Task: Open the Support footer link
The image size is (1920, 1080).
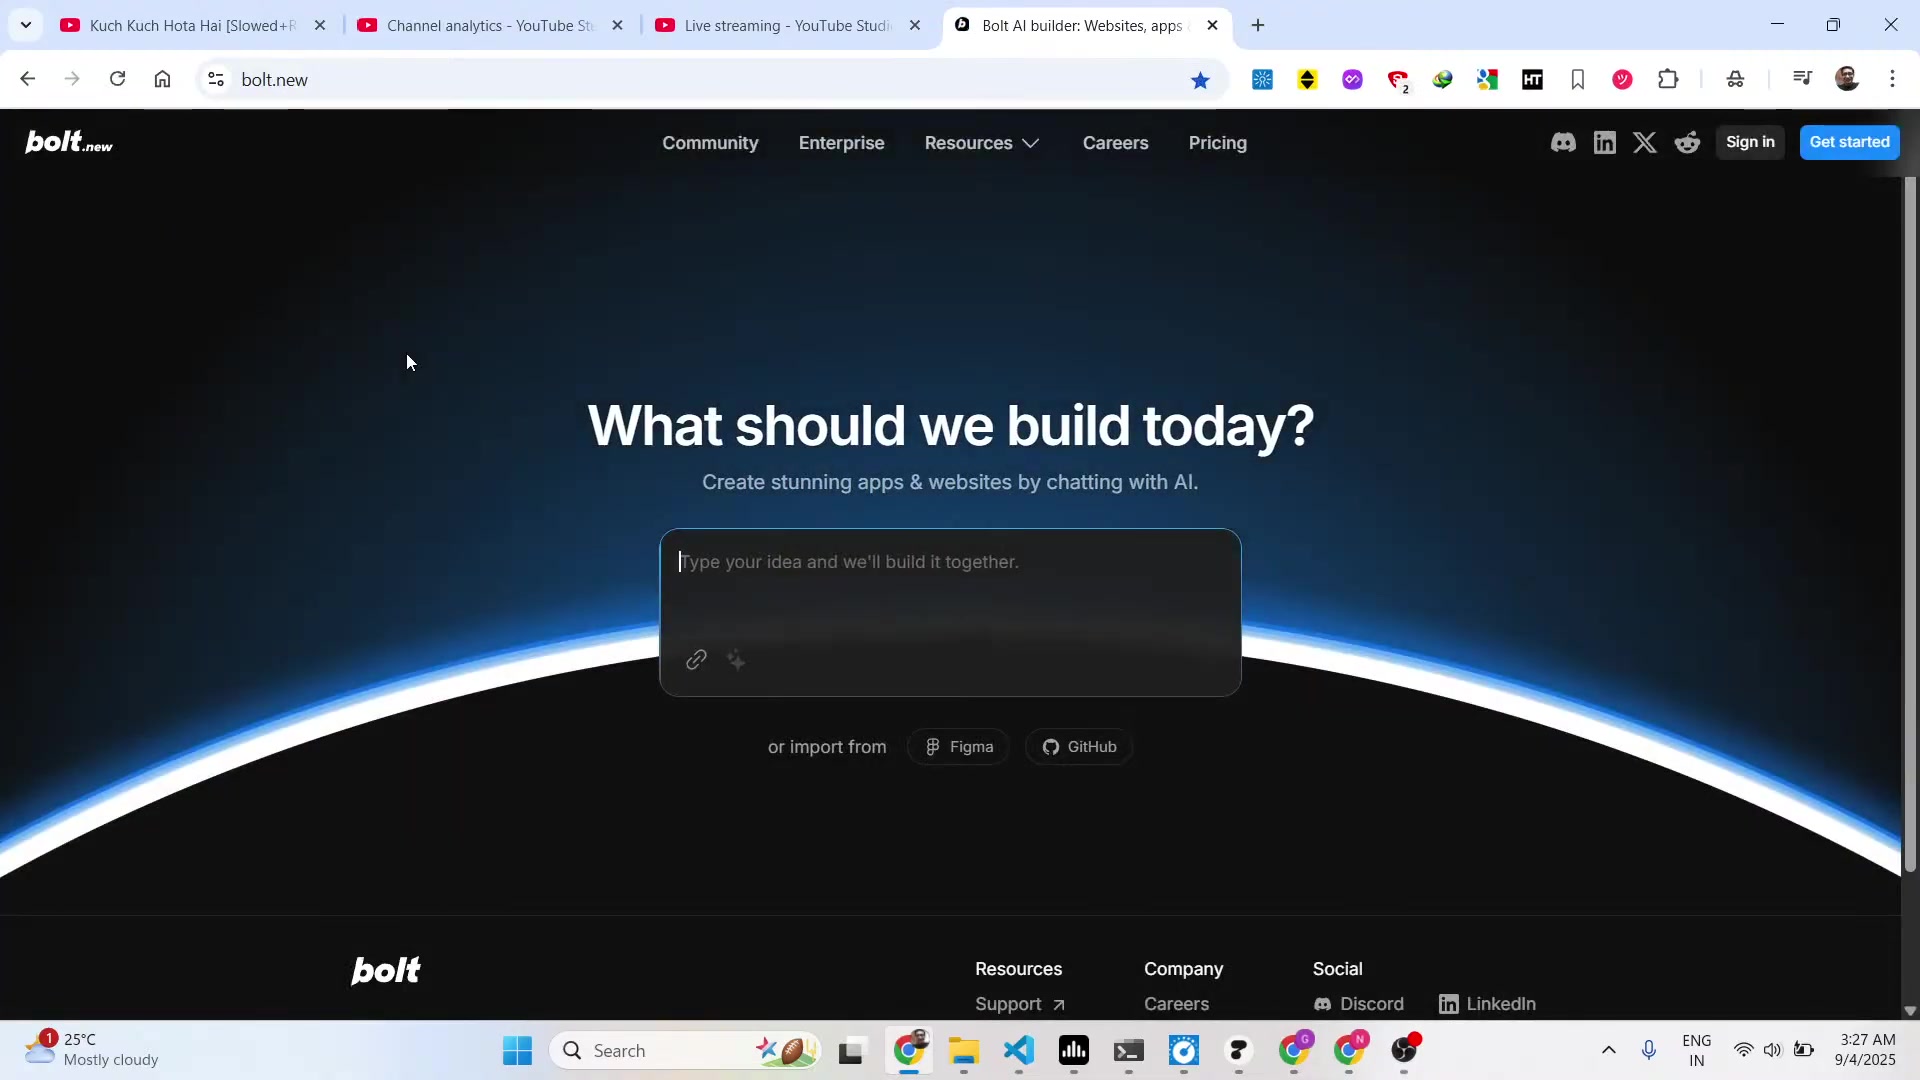Action: pos(1019,1004)
